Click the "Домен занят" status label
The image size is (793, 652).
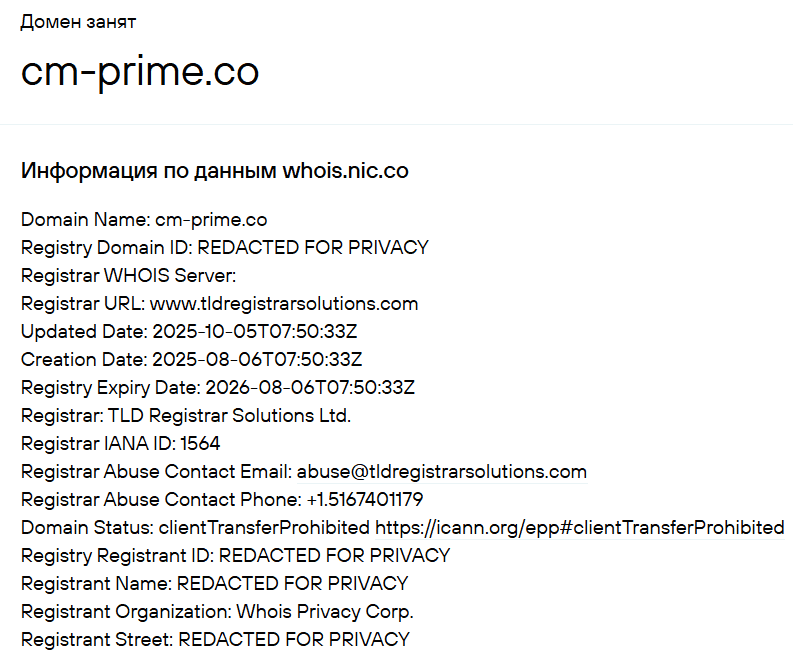(x=78, y=21)
